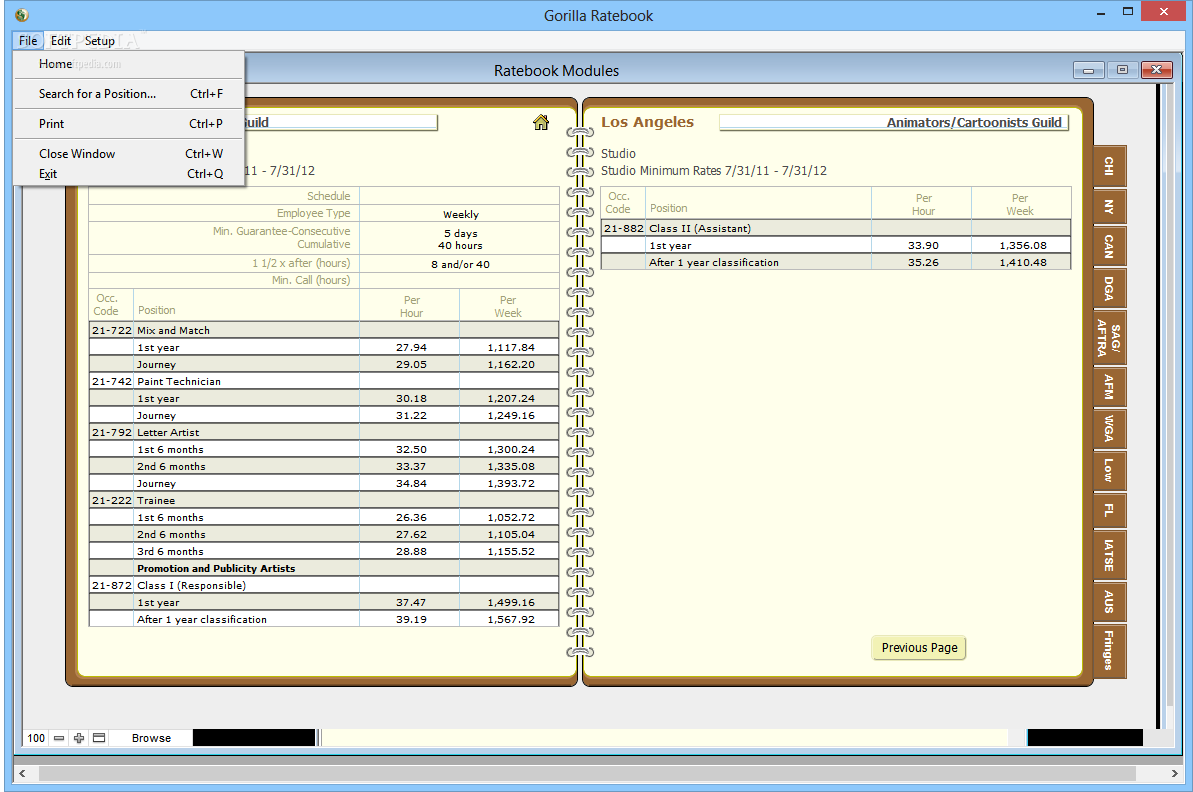Switch to the FL tab
Screen dimensions: 1193x792
(x=1109, y=510)
